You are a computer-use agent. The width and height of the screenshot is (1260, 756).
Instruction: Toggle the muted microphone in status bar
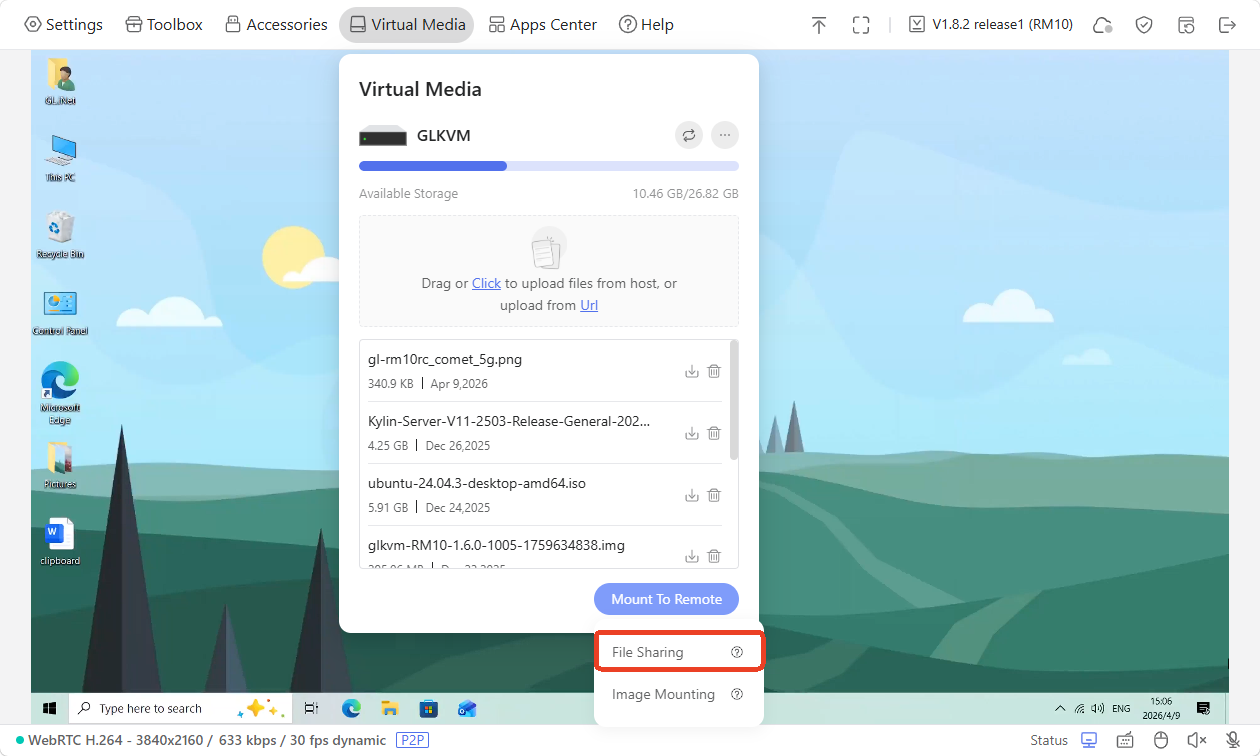1232,740
